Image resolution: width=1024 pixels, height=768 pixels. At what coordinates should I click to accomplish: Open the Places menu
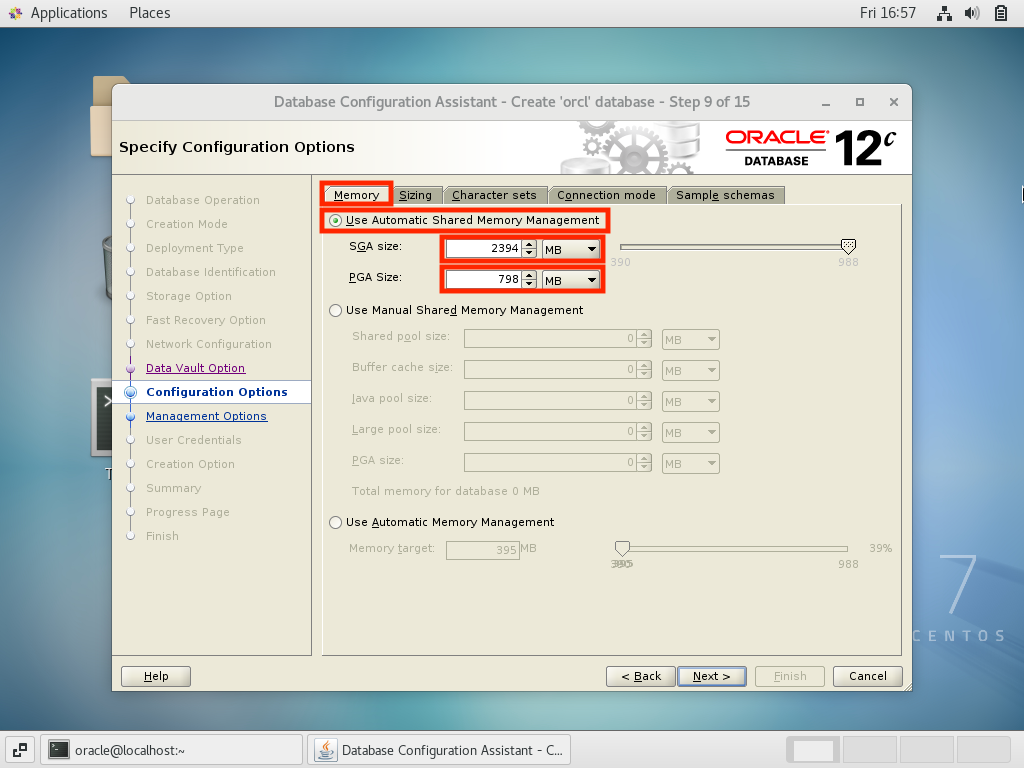pyautogui.click(x=150, y=13)
